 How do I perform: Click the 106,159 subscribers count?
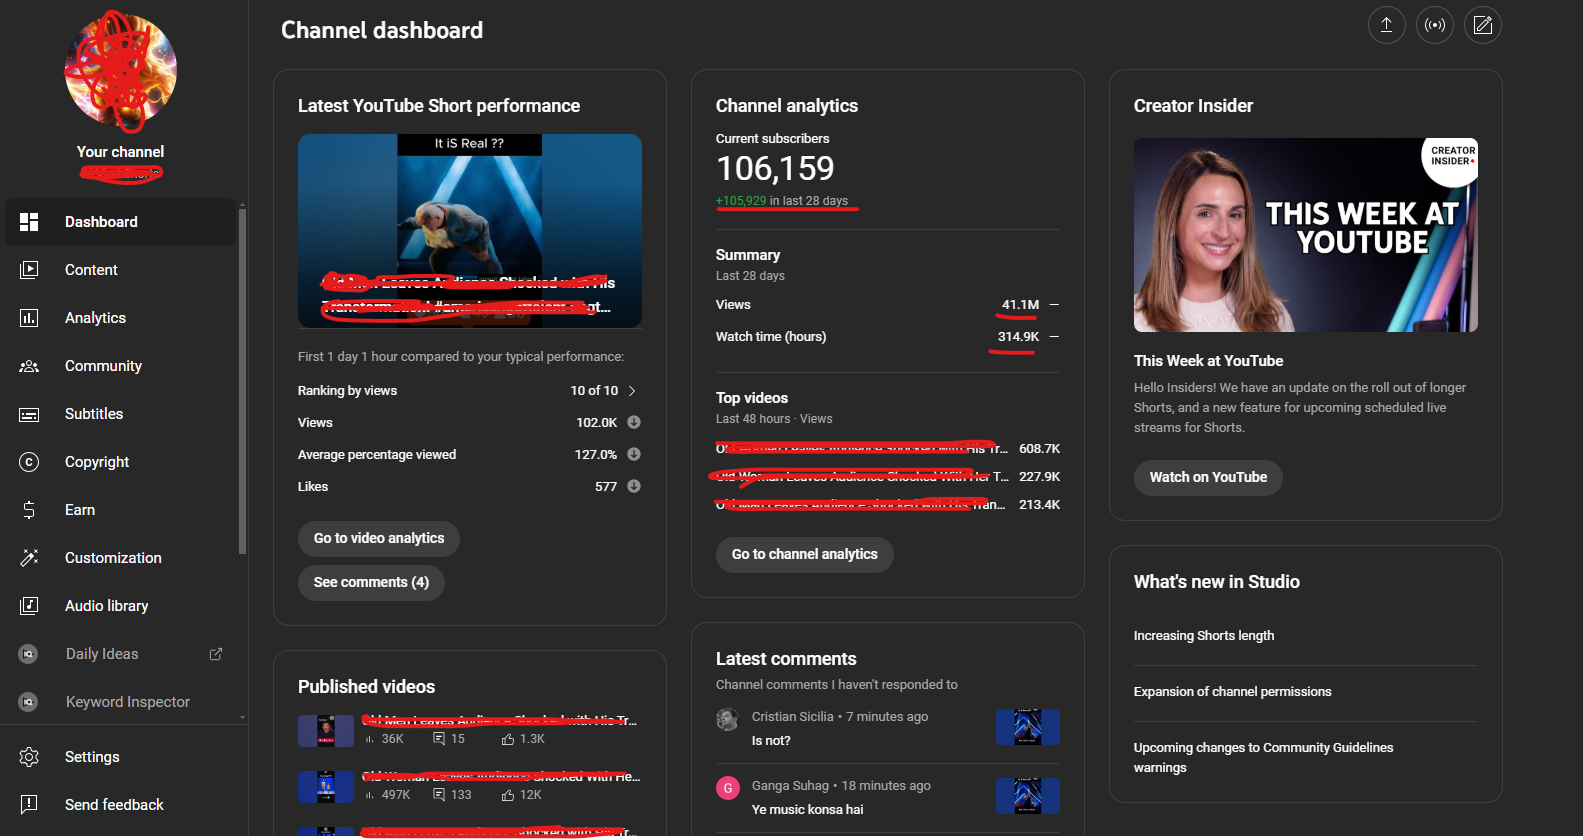pos(775,168)
